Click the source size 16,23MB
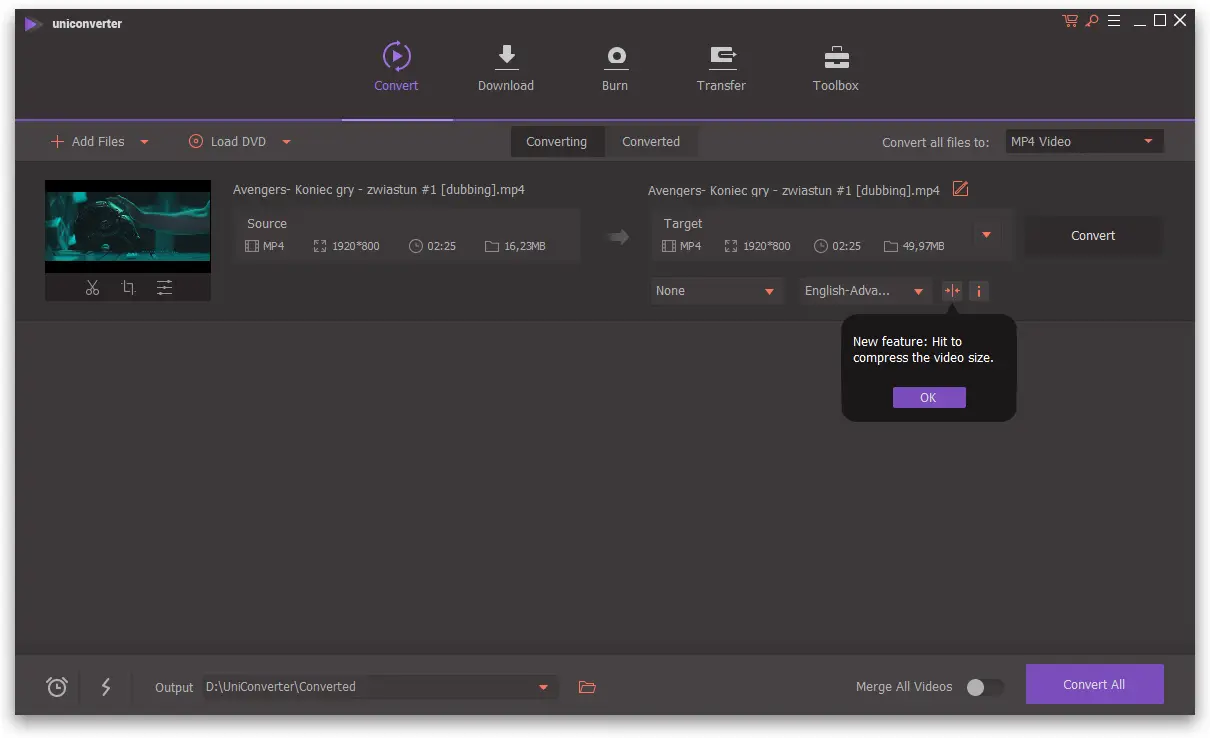Screen dimensions: 1210x738 525,246
